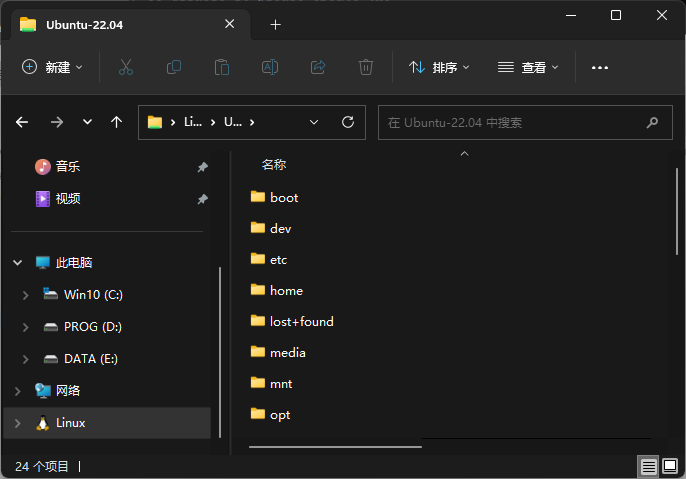Go forward with the right arrow

(56, 122)
